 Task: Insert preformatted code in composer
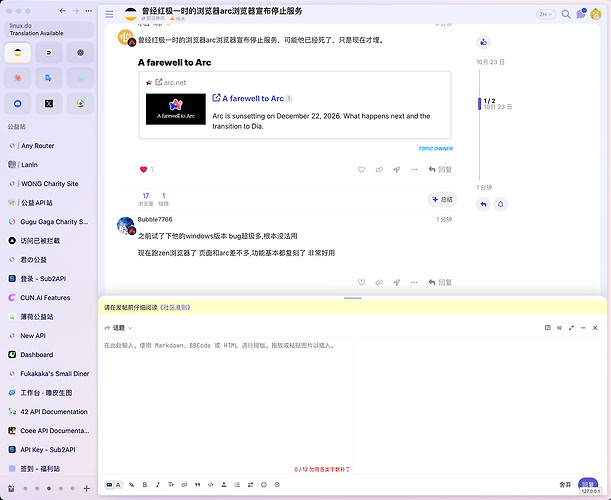[211, 485]
